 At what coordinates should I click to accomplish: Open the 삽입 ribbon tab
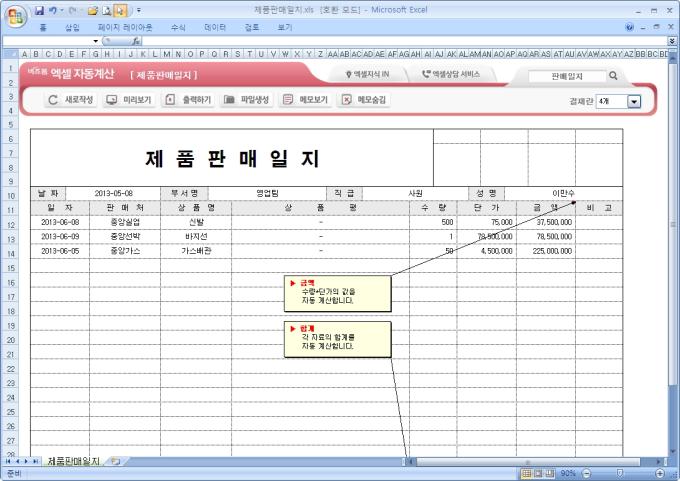click(x=72, y=27)
